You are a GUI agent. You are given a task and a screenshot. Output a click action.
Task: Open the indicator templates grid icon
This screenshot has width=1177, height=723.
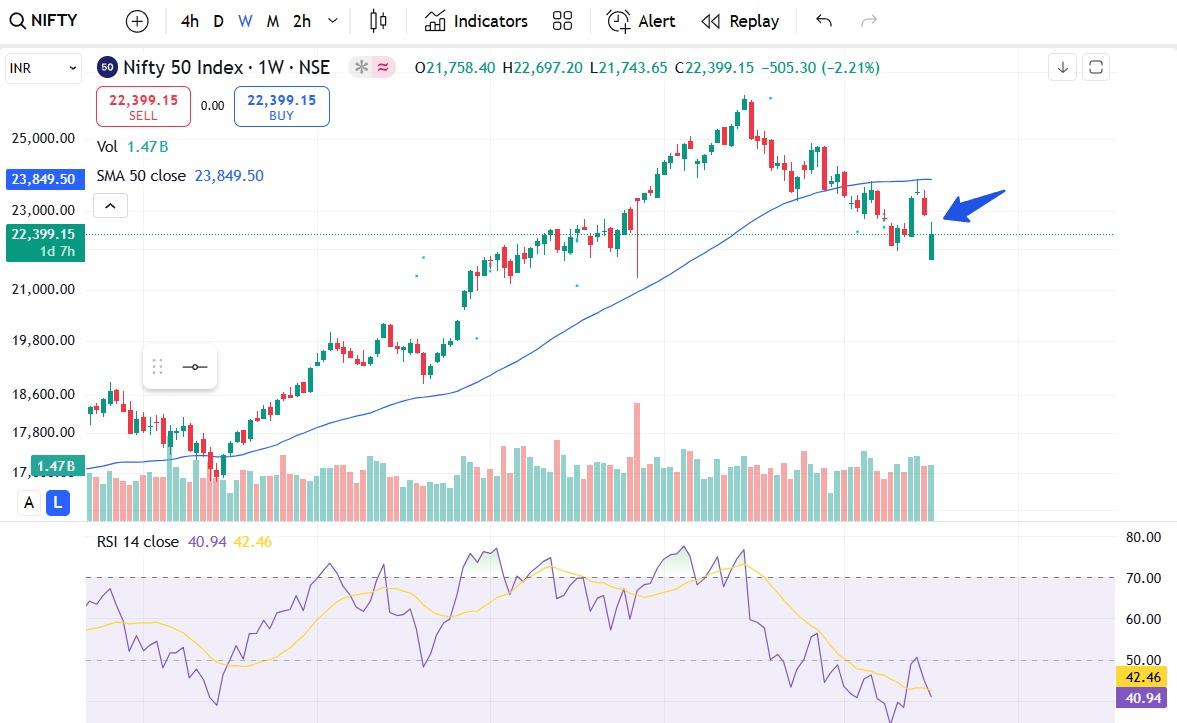[x=562, y=21]
